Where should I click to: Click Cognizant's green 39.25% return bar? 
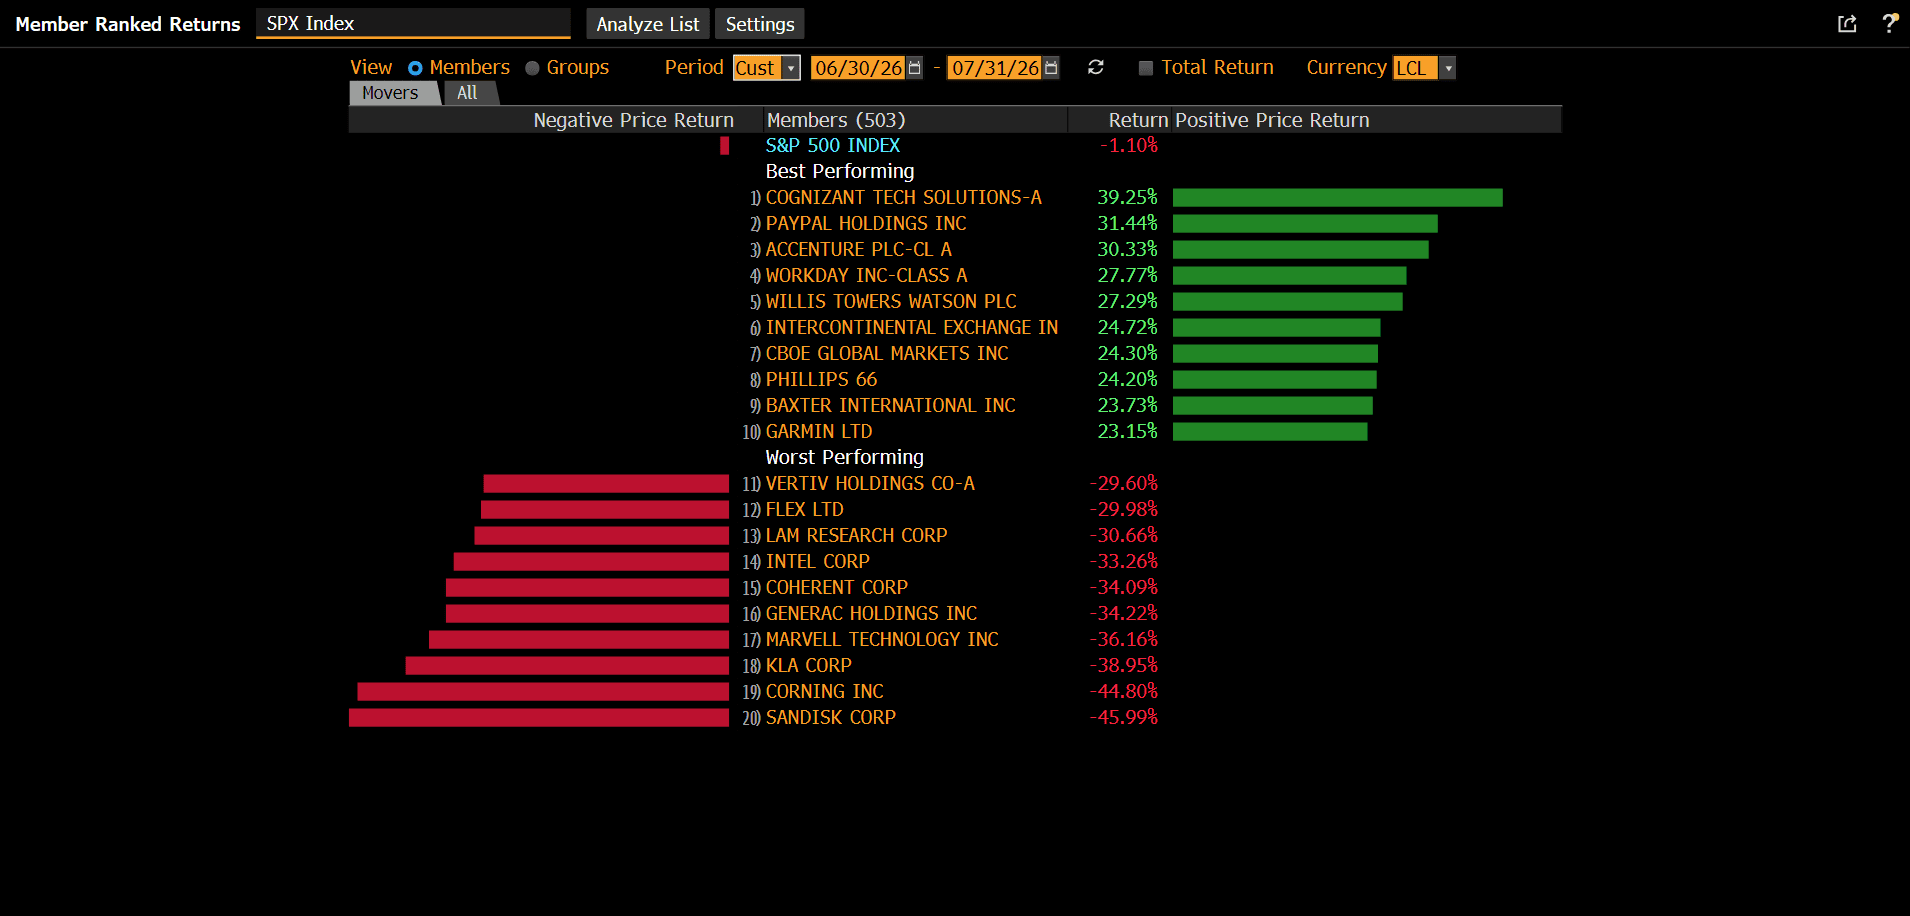point(1338,198)
